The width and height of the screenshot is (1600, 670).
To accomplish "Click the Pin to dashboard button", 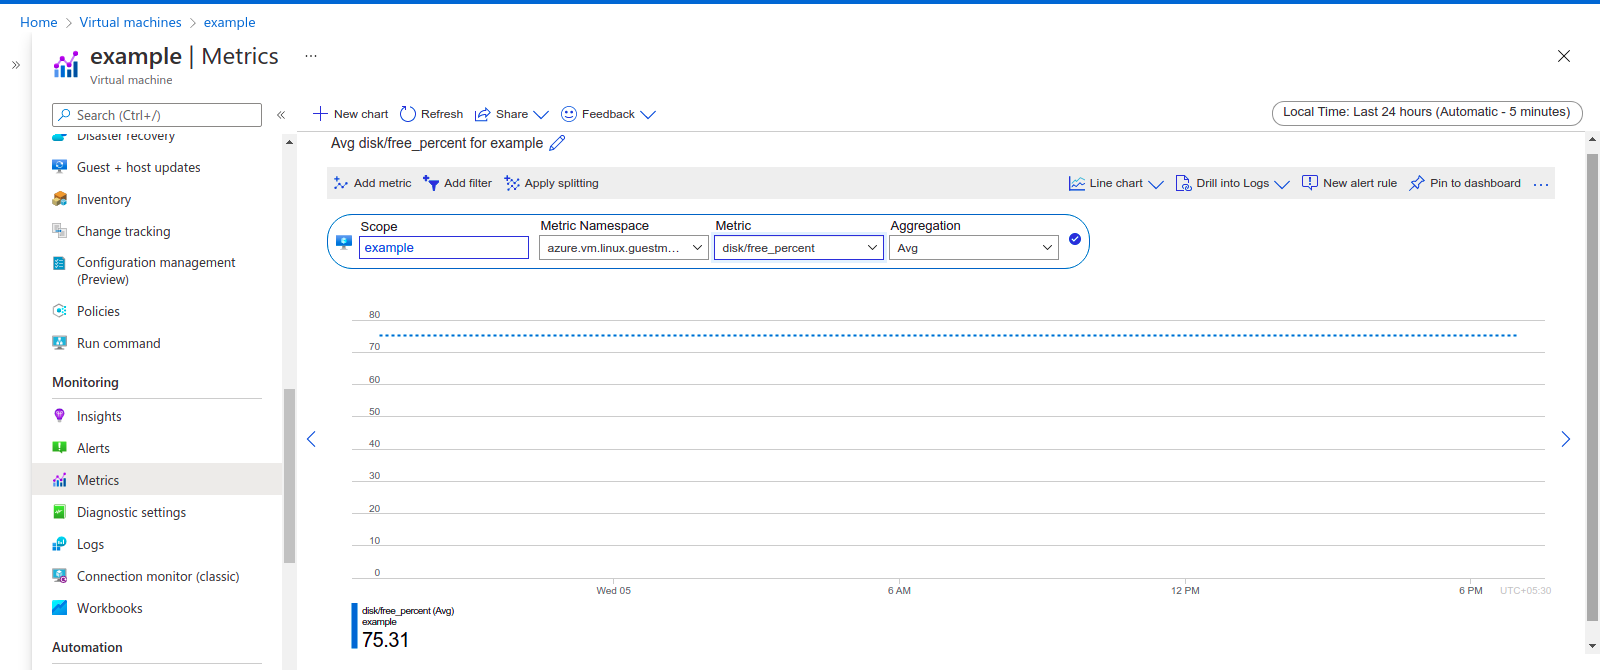I will (x=1465, y=183).
